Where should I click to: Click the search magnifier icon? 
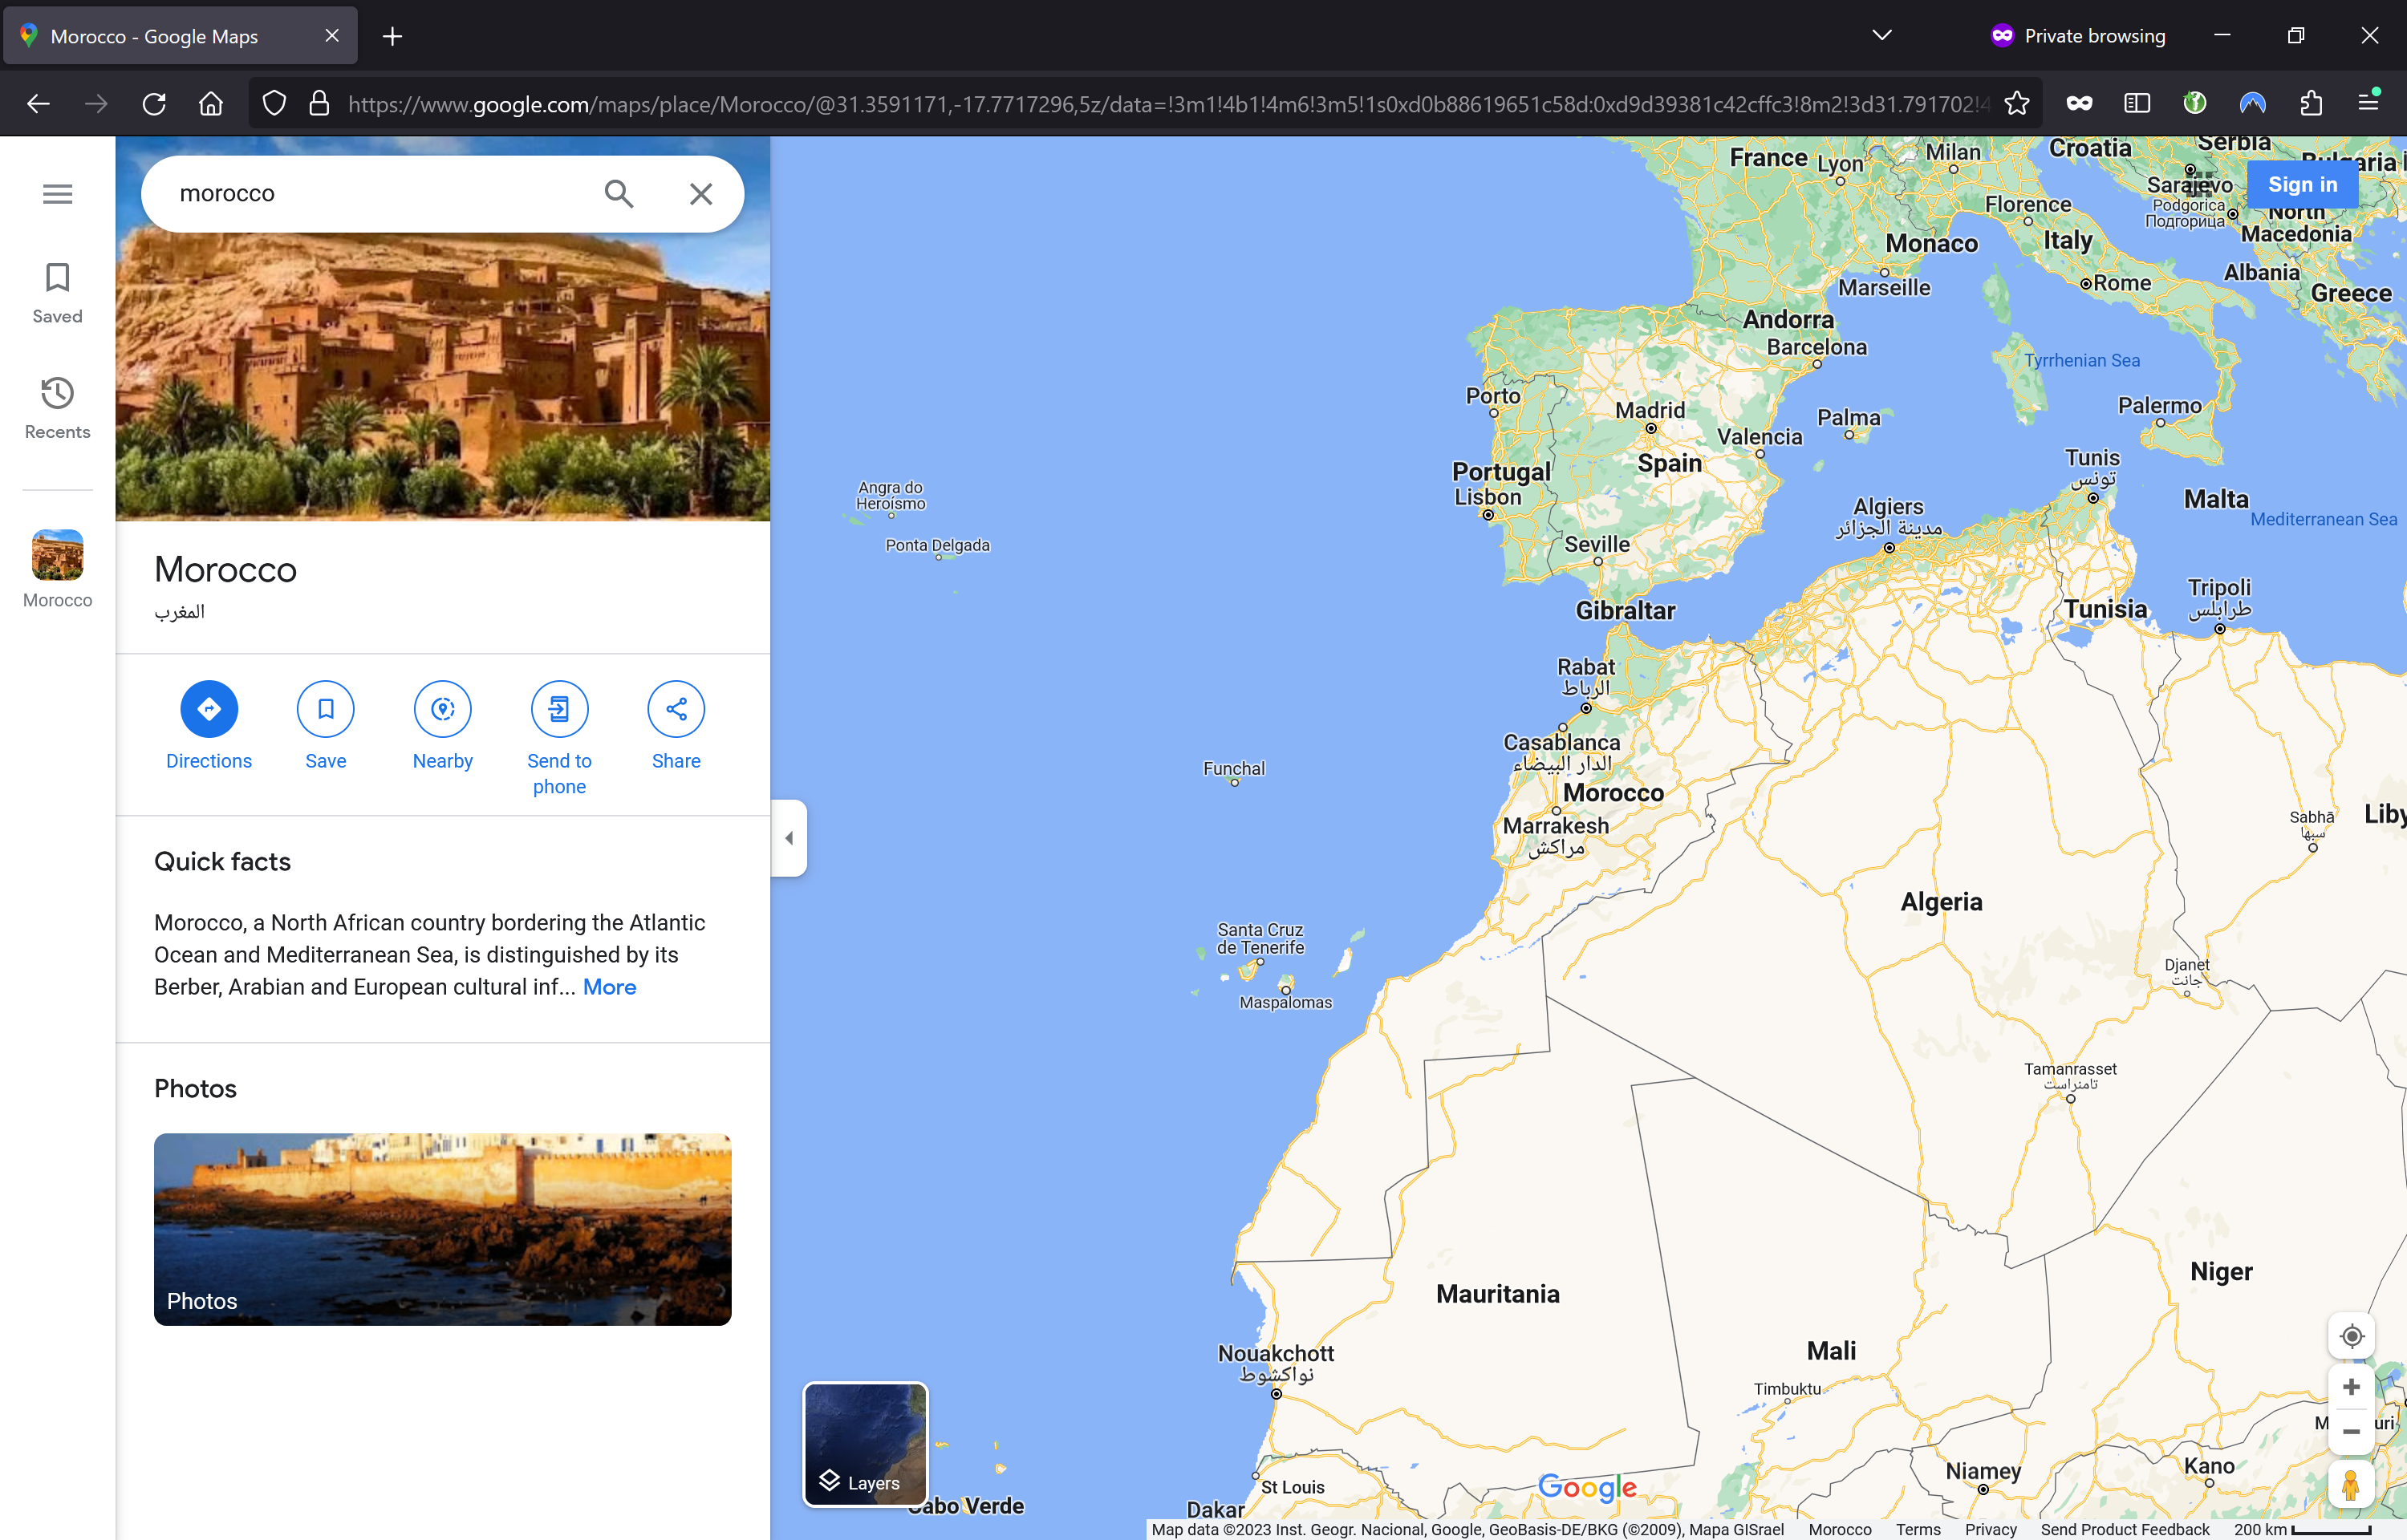tap(619, 194)
